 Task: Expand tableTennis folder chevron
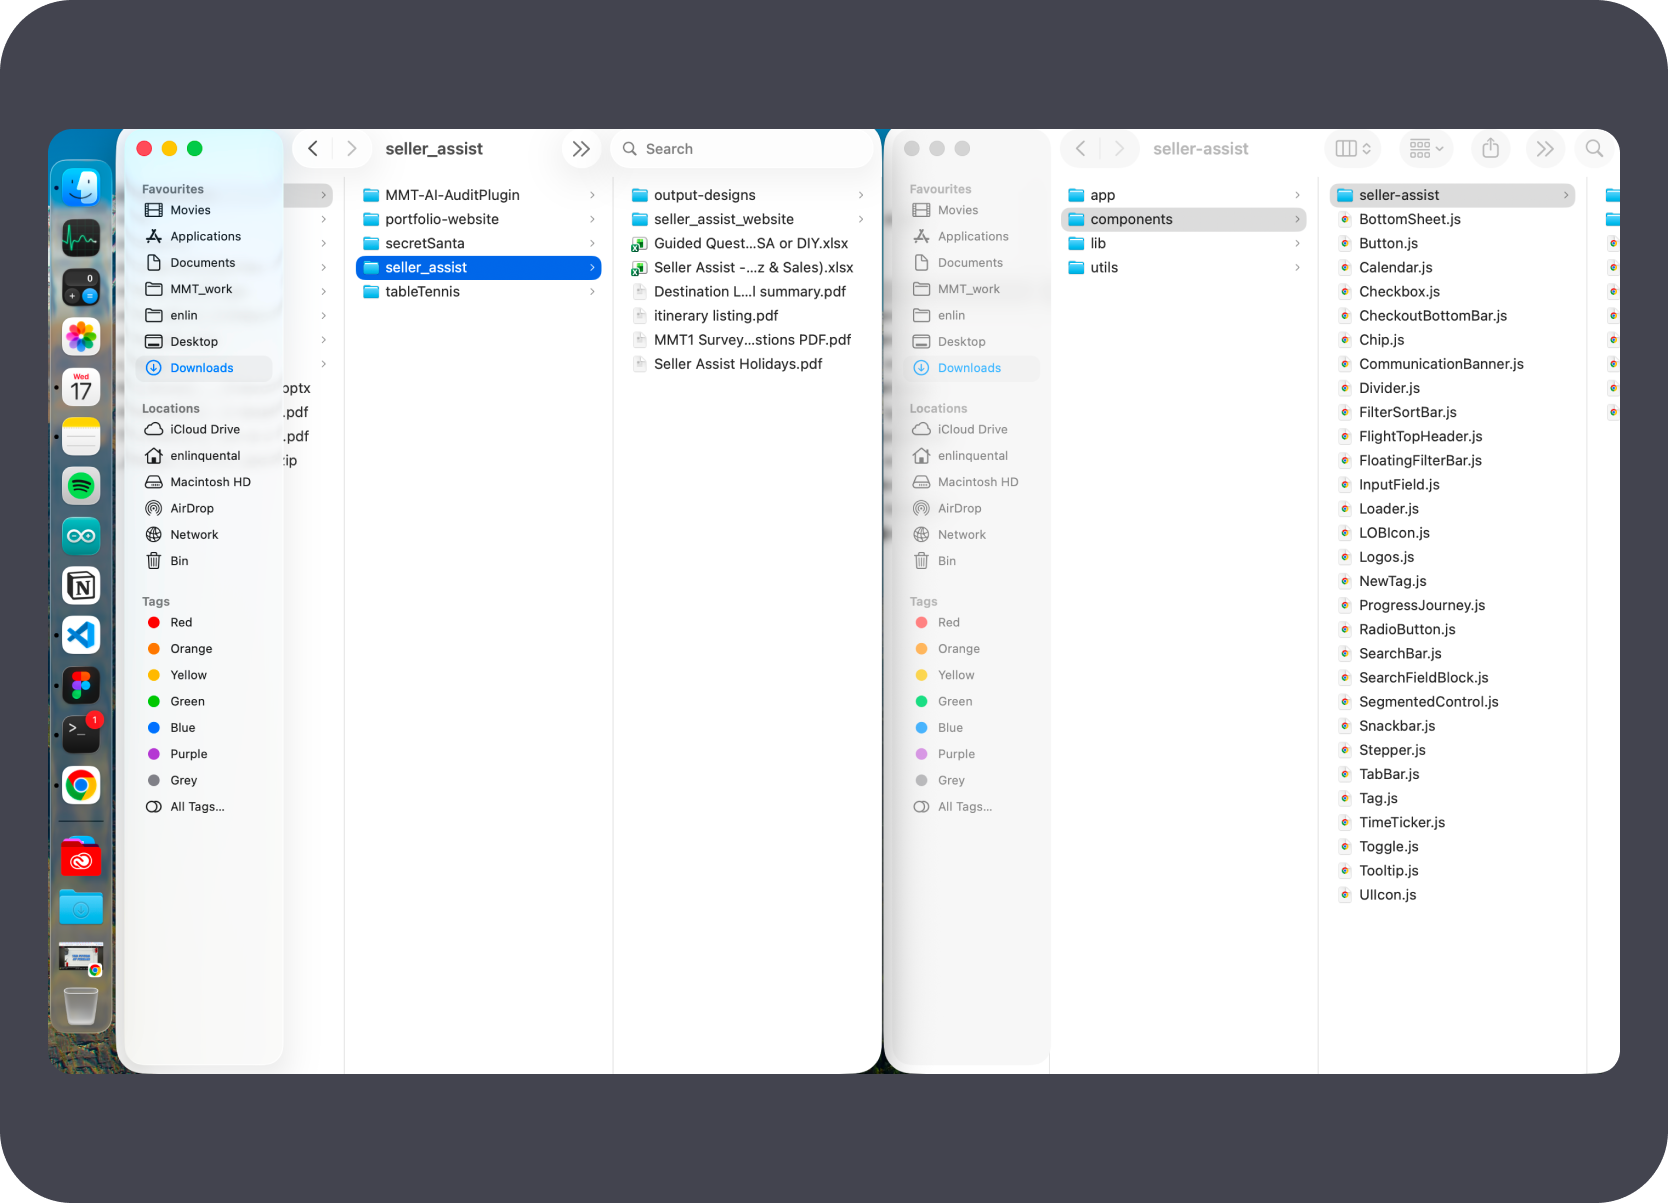coord(592,292)
